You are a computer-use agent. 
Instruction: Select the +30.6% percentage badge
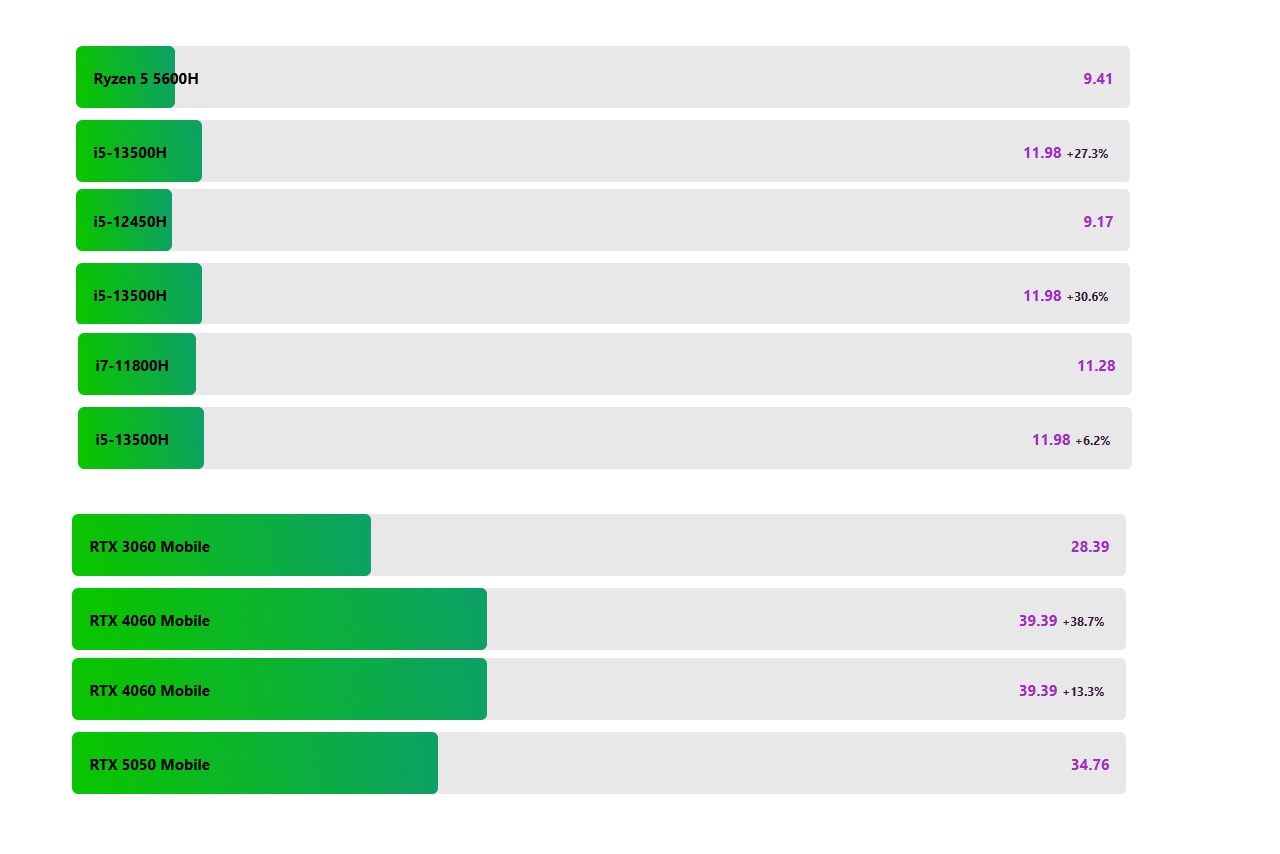[1087, 297]
